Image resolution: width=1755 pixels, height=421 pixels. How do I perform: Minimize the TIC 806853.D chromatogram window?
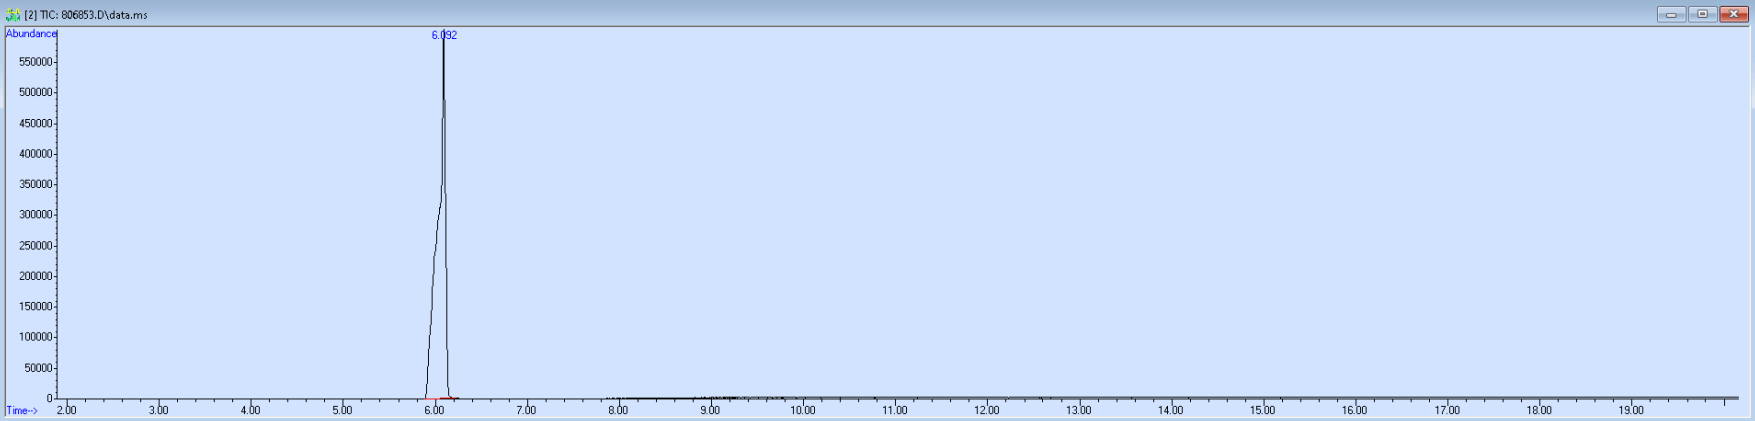coord(1671,14)
